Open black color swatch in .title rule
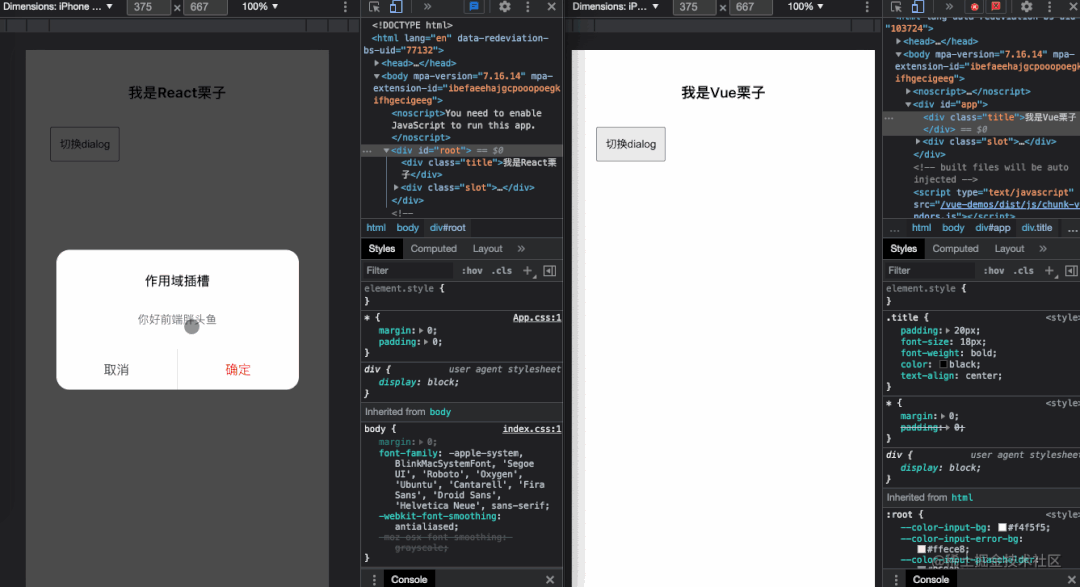 coord(943,364)
